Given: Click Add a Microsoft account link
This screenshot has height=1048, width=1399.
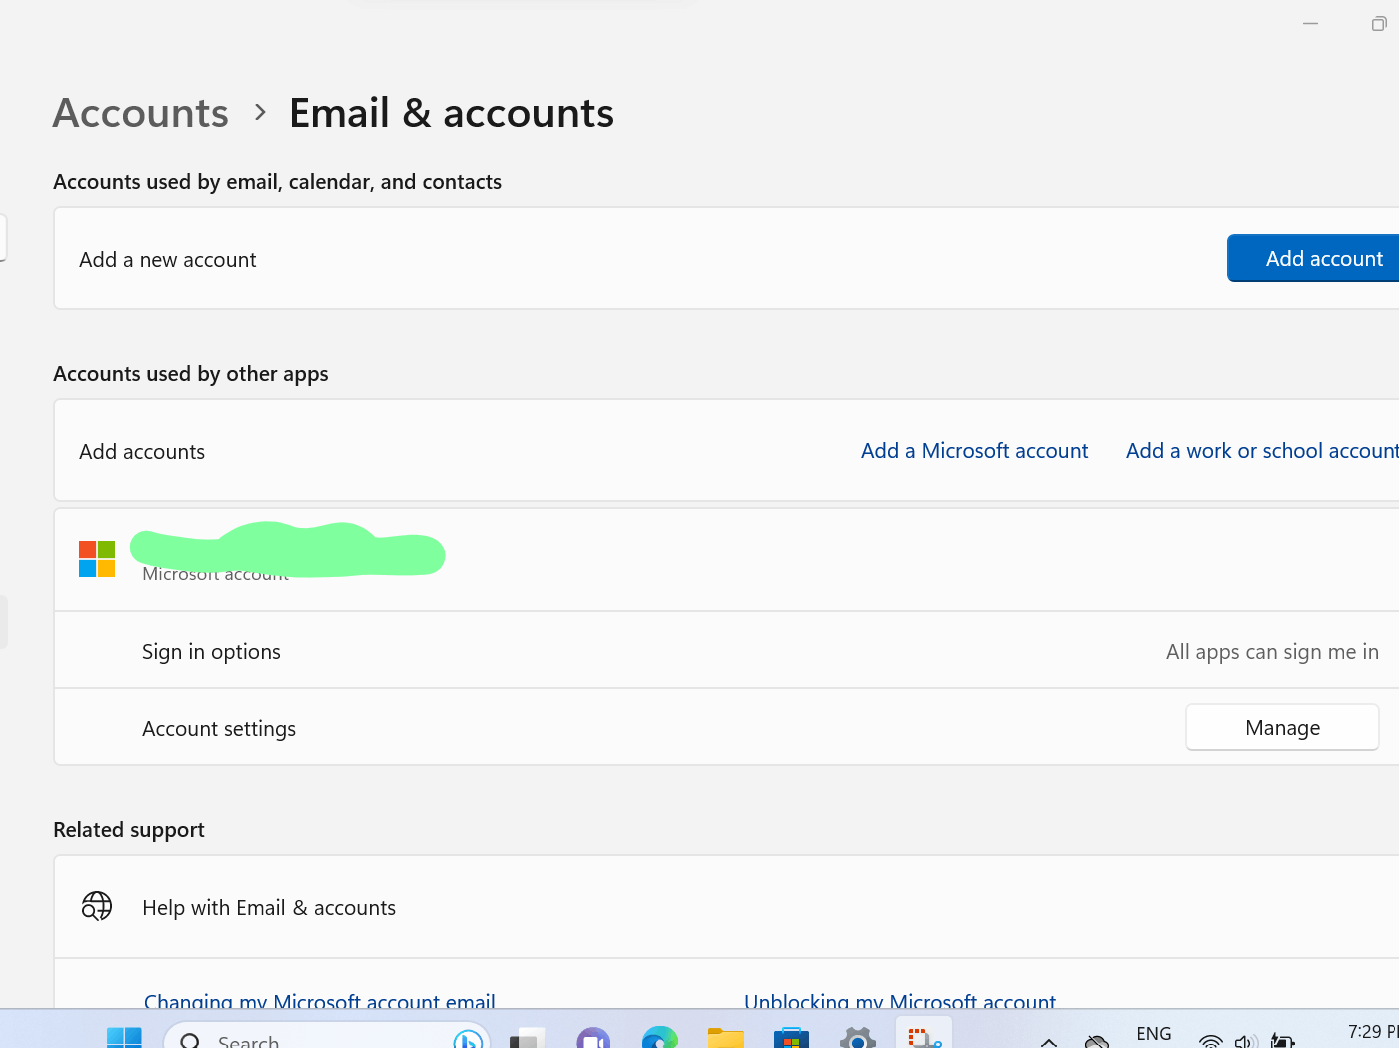Looking at the screenshot, I should (x=974, y=451).
